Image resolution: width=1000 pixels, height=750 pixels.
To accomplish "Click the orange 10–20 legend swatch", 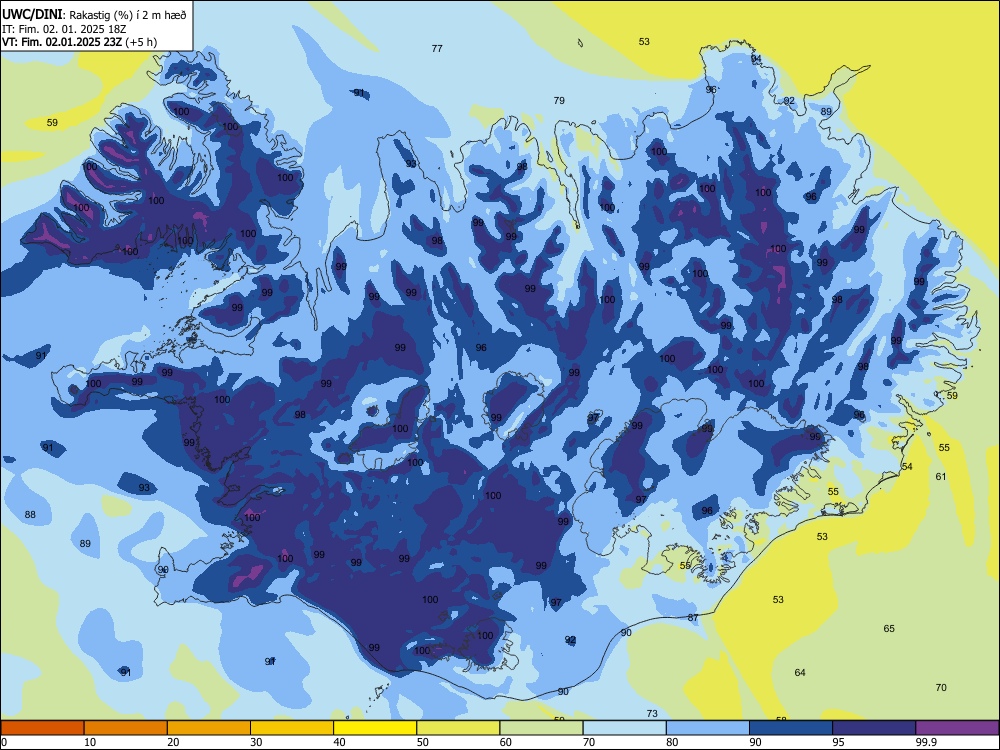I will 126,728.
